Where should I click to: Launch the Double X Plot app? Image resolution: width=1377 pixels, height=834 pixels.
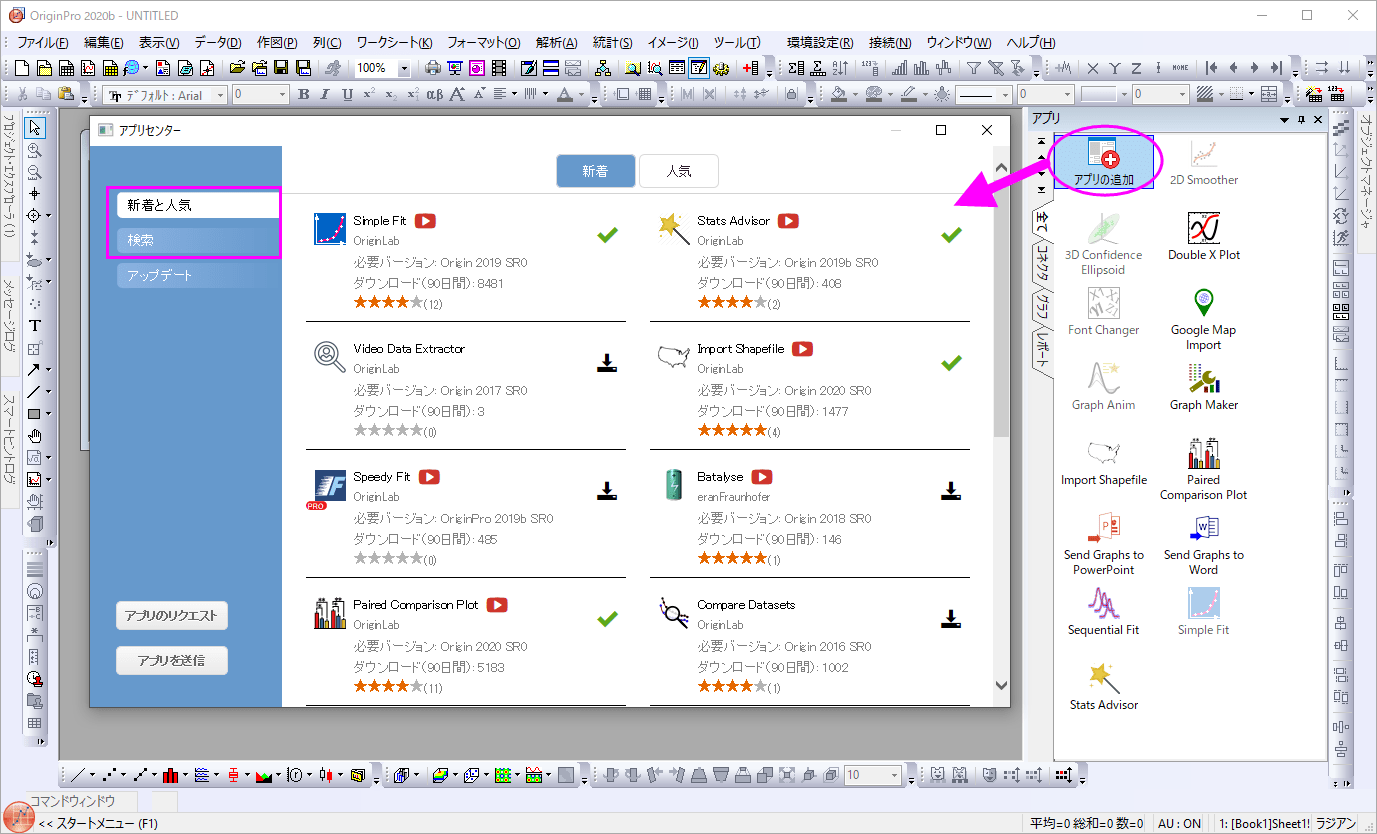[x=1204, y=237]
